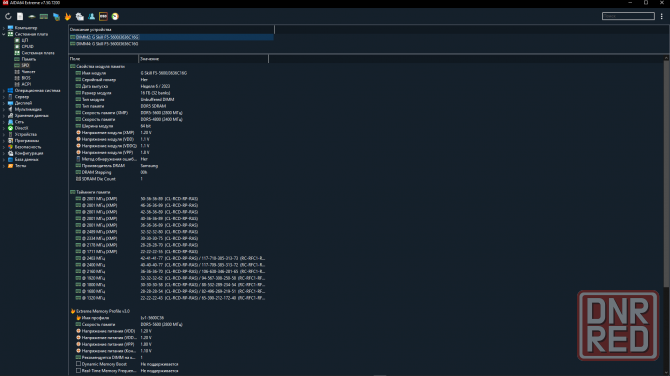
Task: Expand the Мультимедиа tree node
Action: coord(4,109)
